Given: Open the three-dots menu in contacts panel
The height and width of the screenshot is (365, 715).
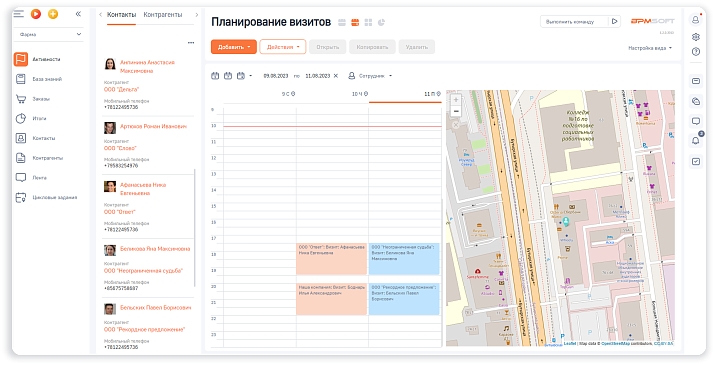Looking at the screenshot, I should (x=191, y=43).
